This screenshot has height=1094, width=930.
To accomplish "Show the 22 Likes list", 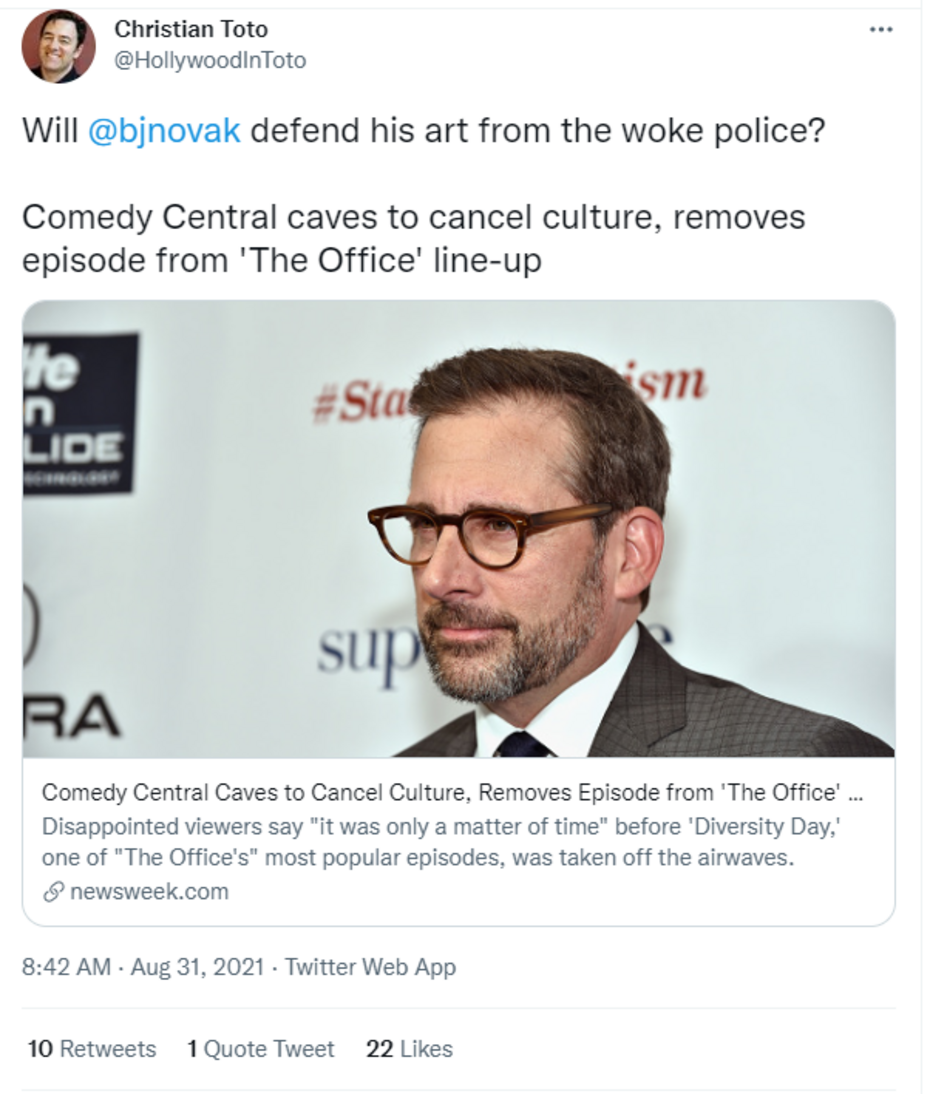I will [x=409, y=1049].
